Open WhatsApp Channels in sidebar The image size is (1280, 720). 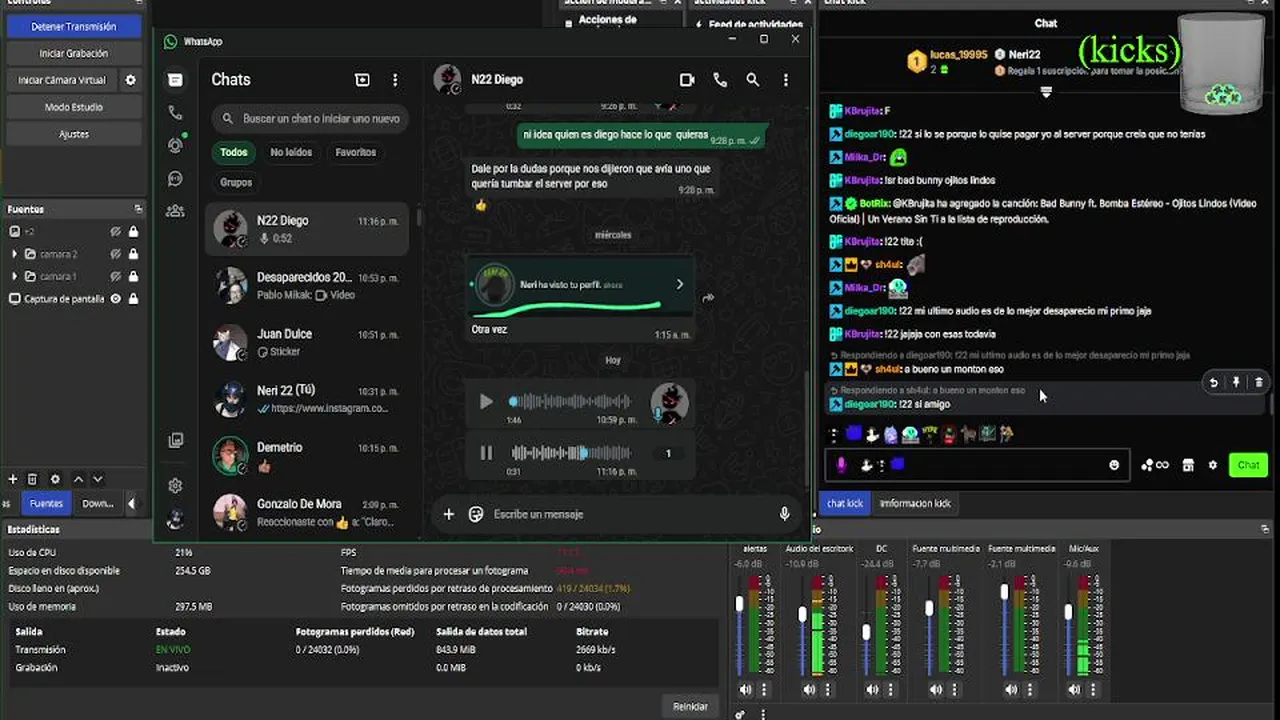pos(175,179)
